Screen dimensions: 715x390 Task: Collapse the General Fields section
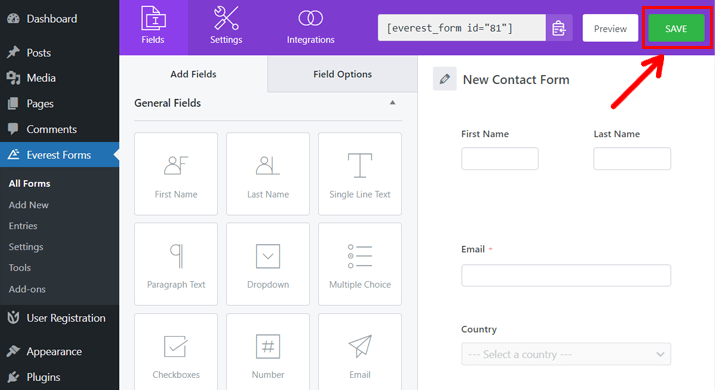tap(392, 103)
